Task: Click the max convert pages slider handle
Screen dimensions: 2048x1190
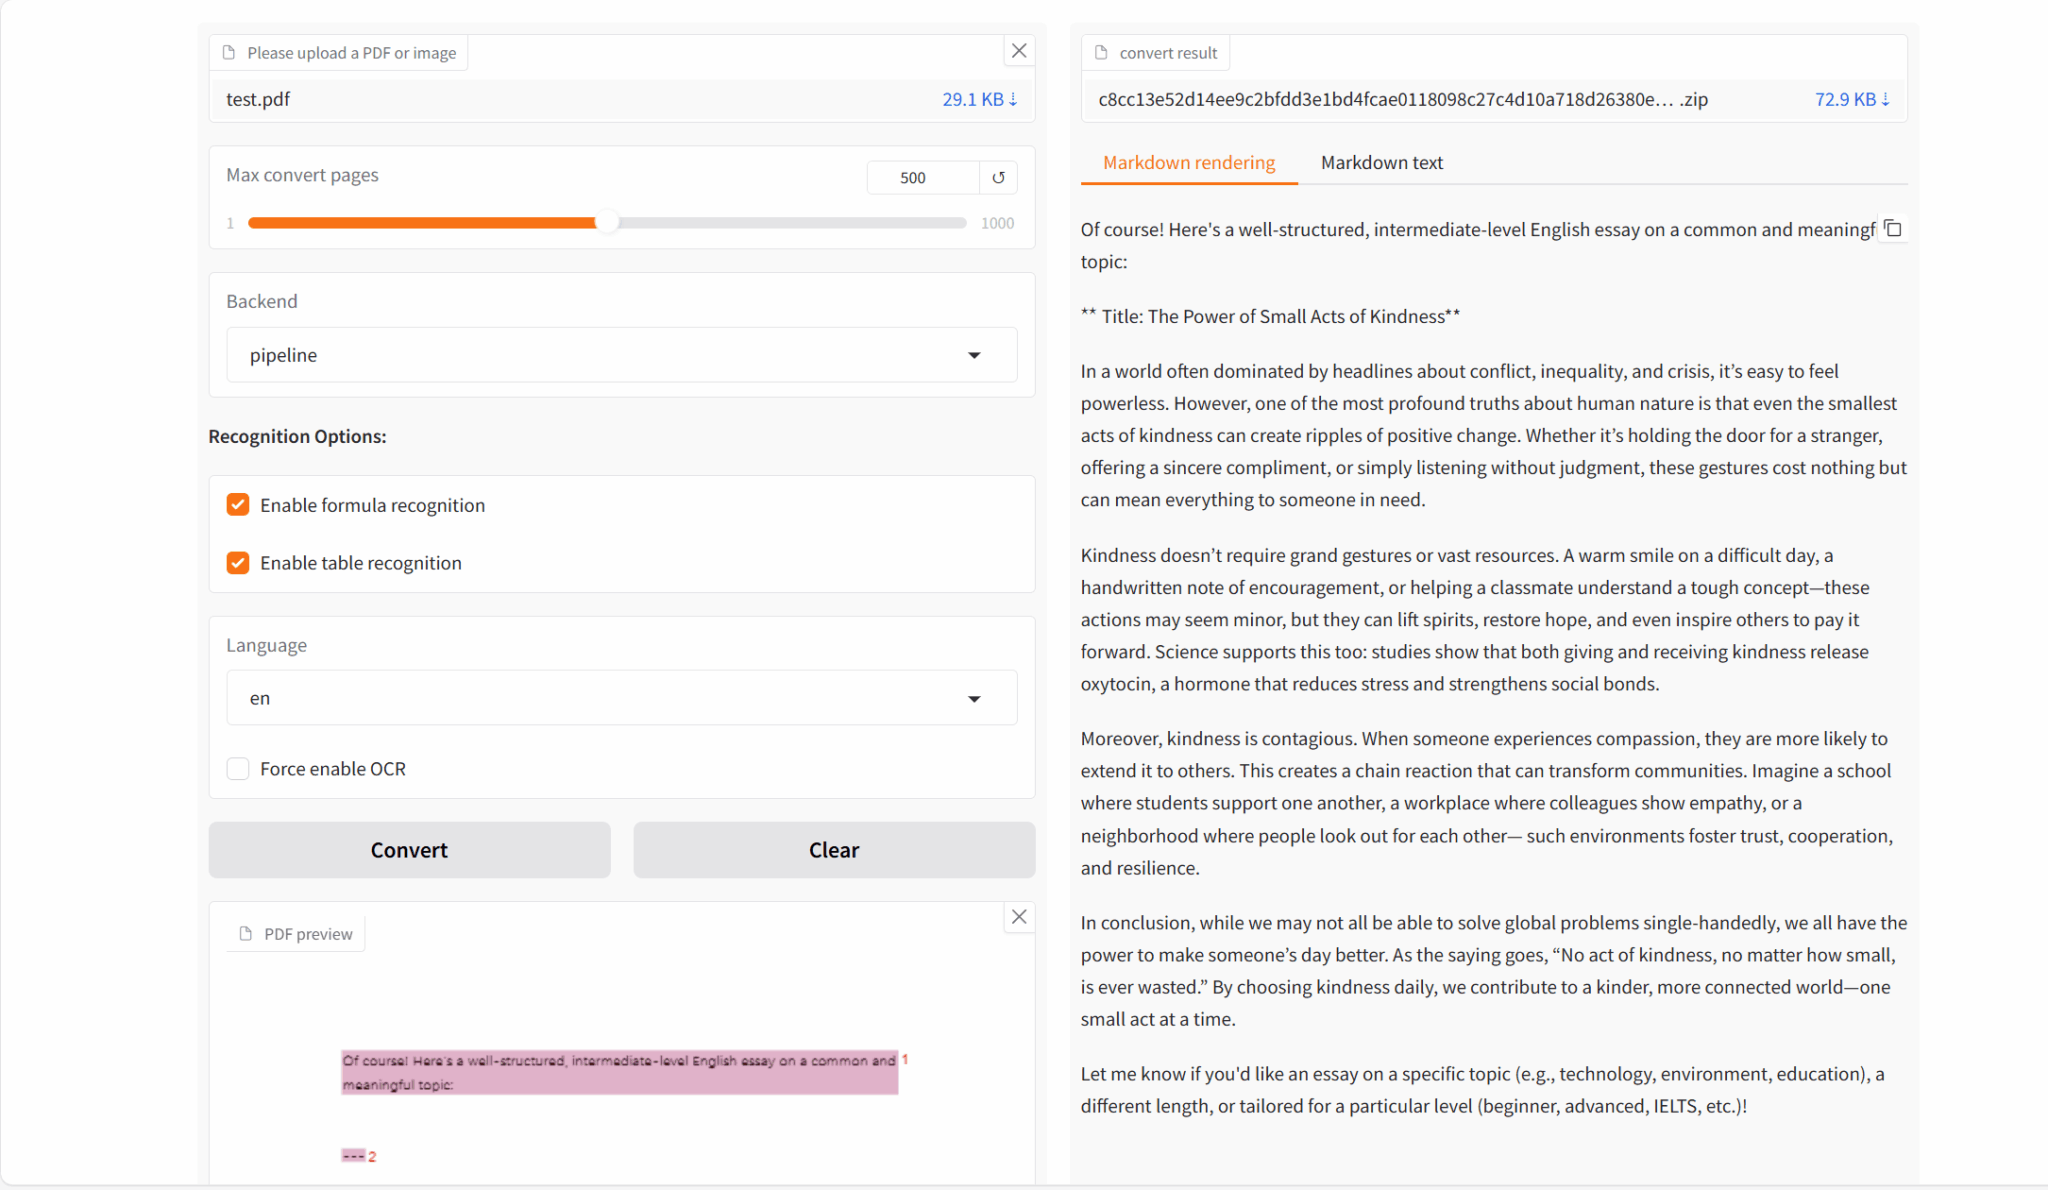Action: [607, 223]
